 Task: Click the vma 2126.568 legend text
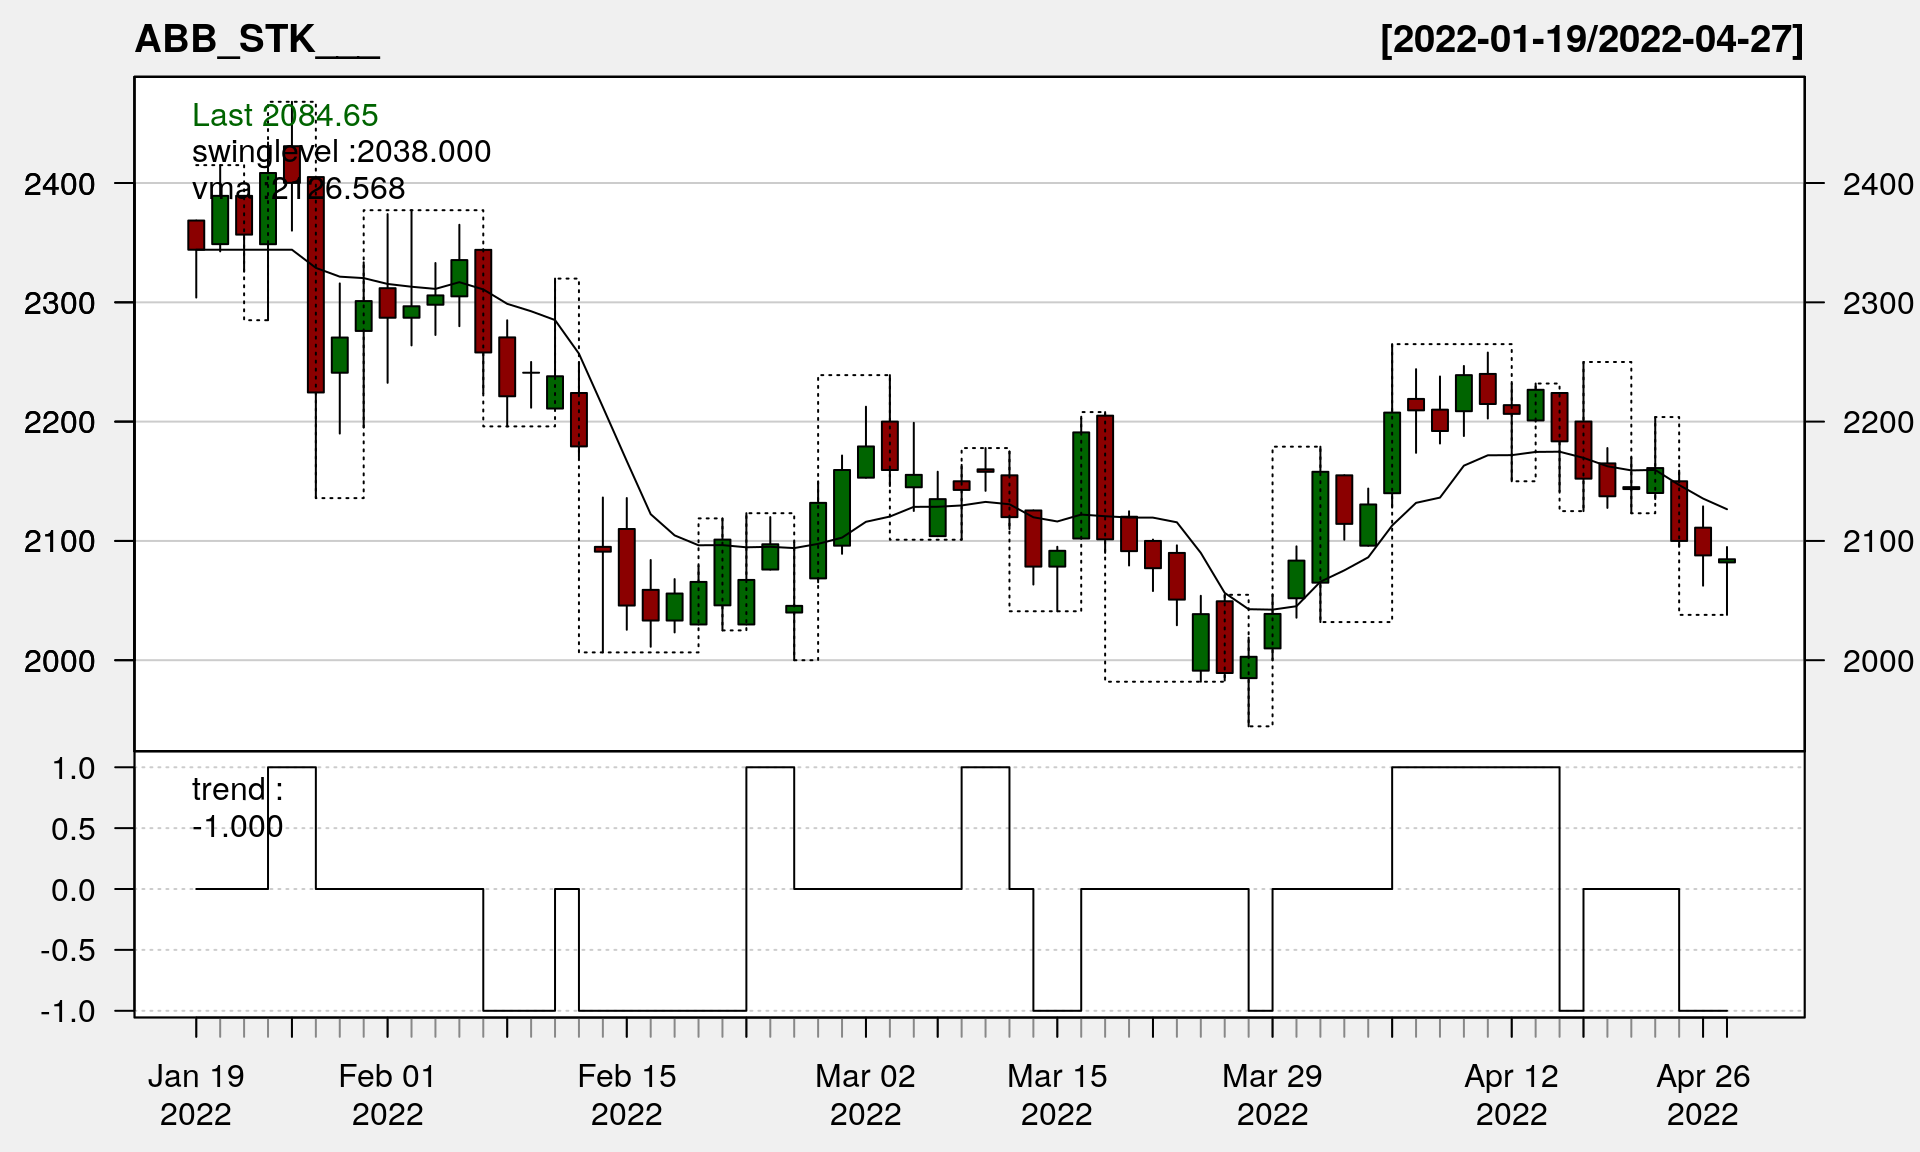[298, 188]
